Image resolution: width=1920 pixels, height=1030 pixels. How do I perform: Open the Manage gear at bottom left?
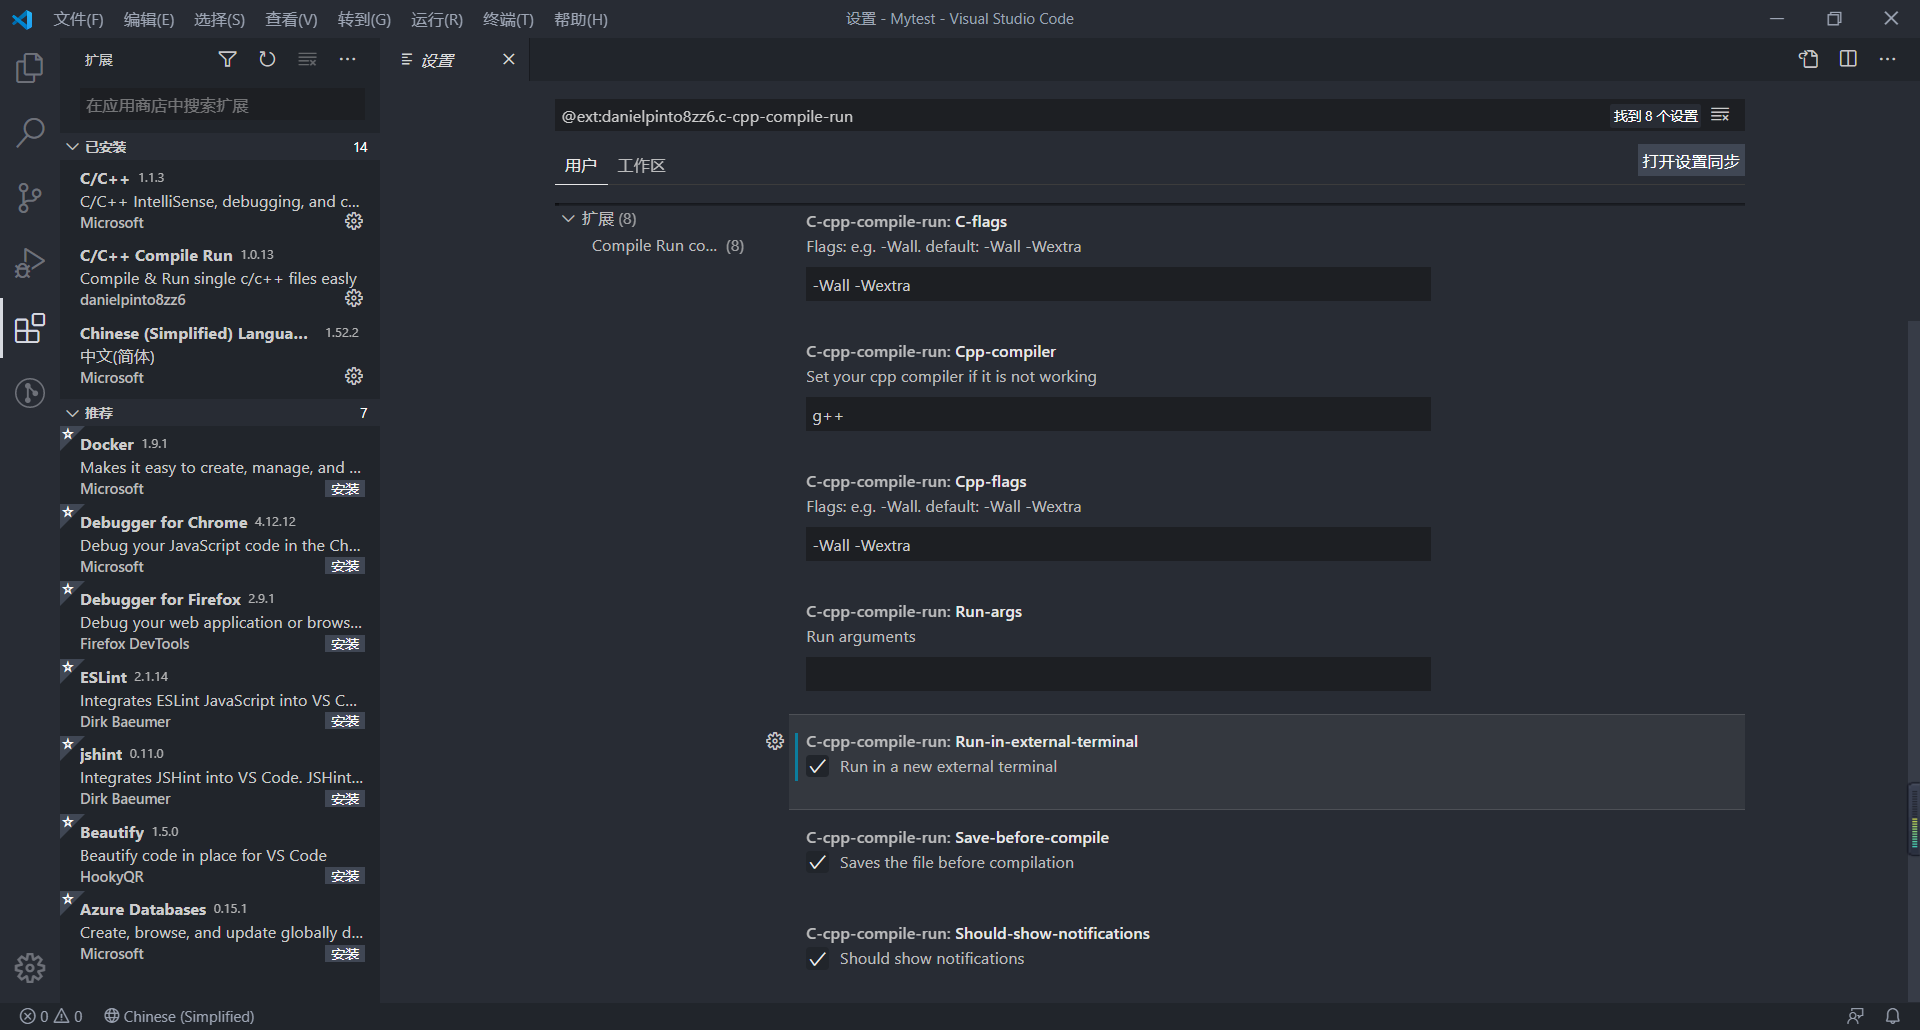30,968
